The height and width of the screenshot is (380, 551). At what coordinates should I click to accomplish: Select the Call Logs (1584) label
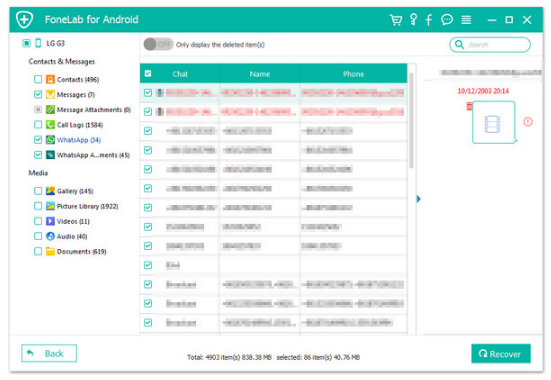pos(80,125)
